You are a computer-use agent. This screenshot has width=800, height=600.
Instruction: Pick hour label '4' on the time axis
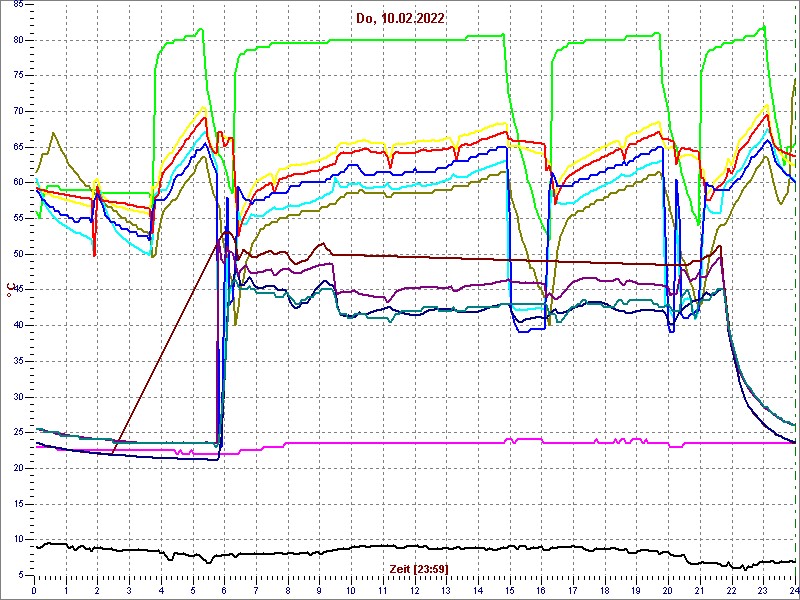(x=161, y=590)
